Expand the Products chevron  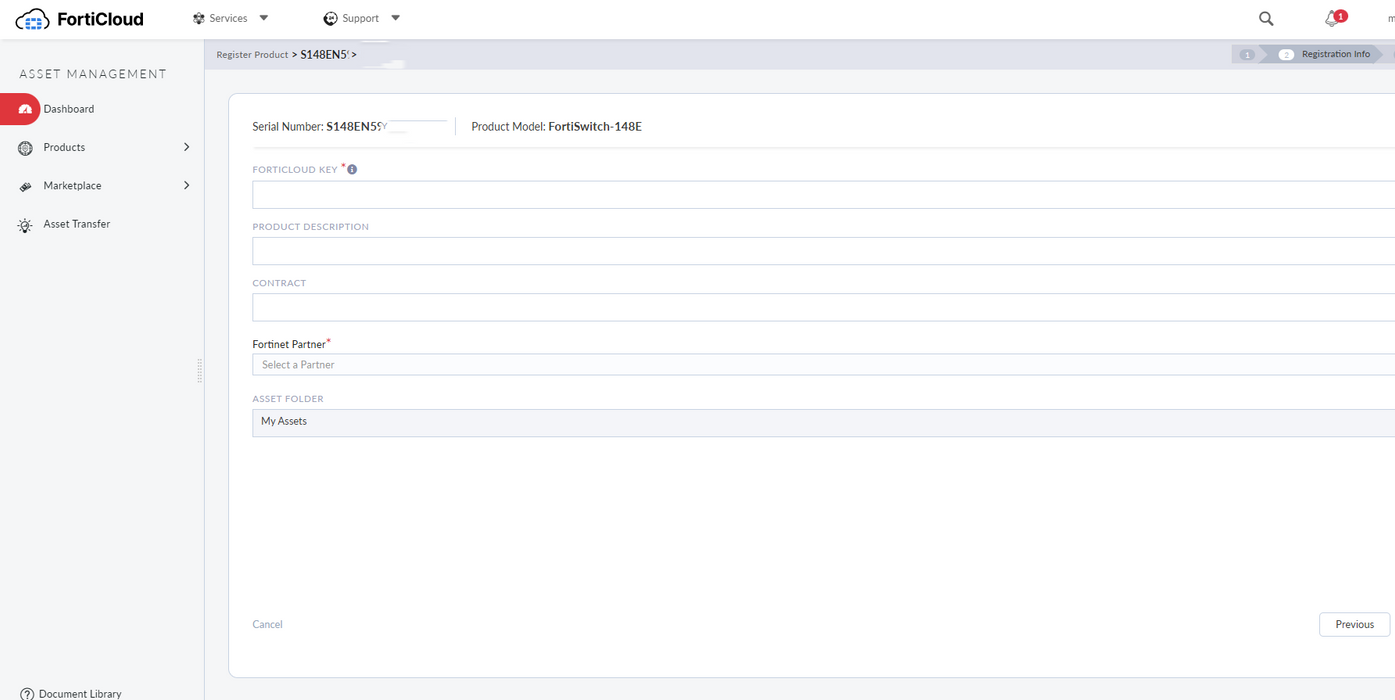(x=186, y=147)
